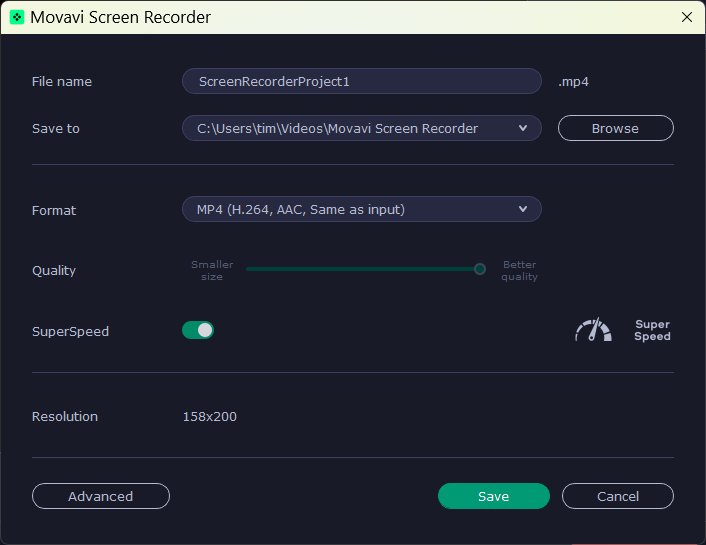Image resolution: width=706 pixels, height=545 pixels.
Task: Click the "Better quality" slider label
Action: pos(520,270)
